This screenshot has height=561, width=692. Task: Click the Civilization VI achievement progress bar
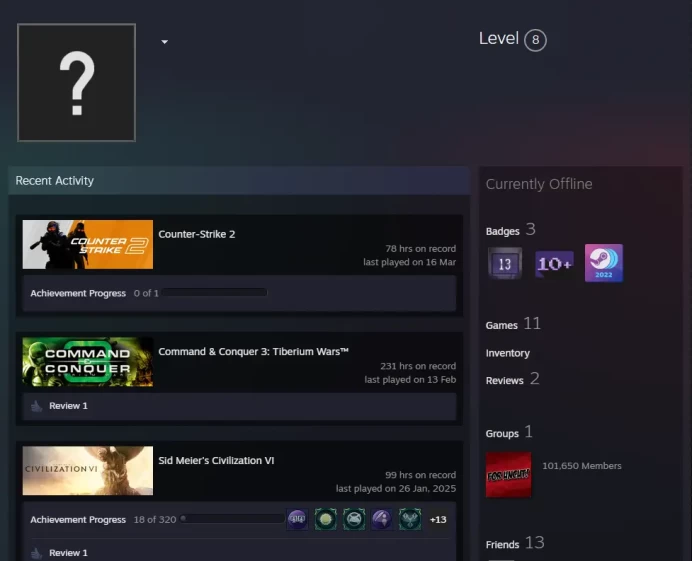232,519
